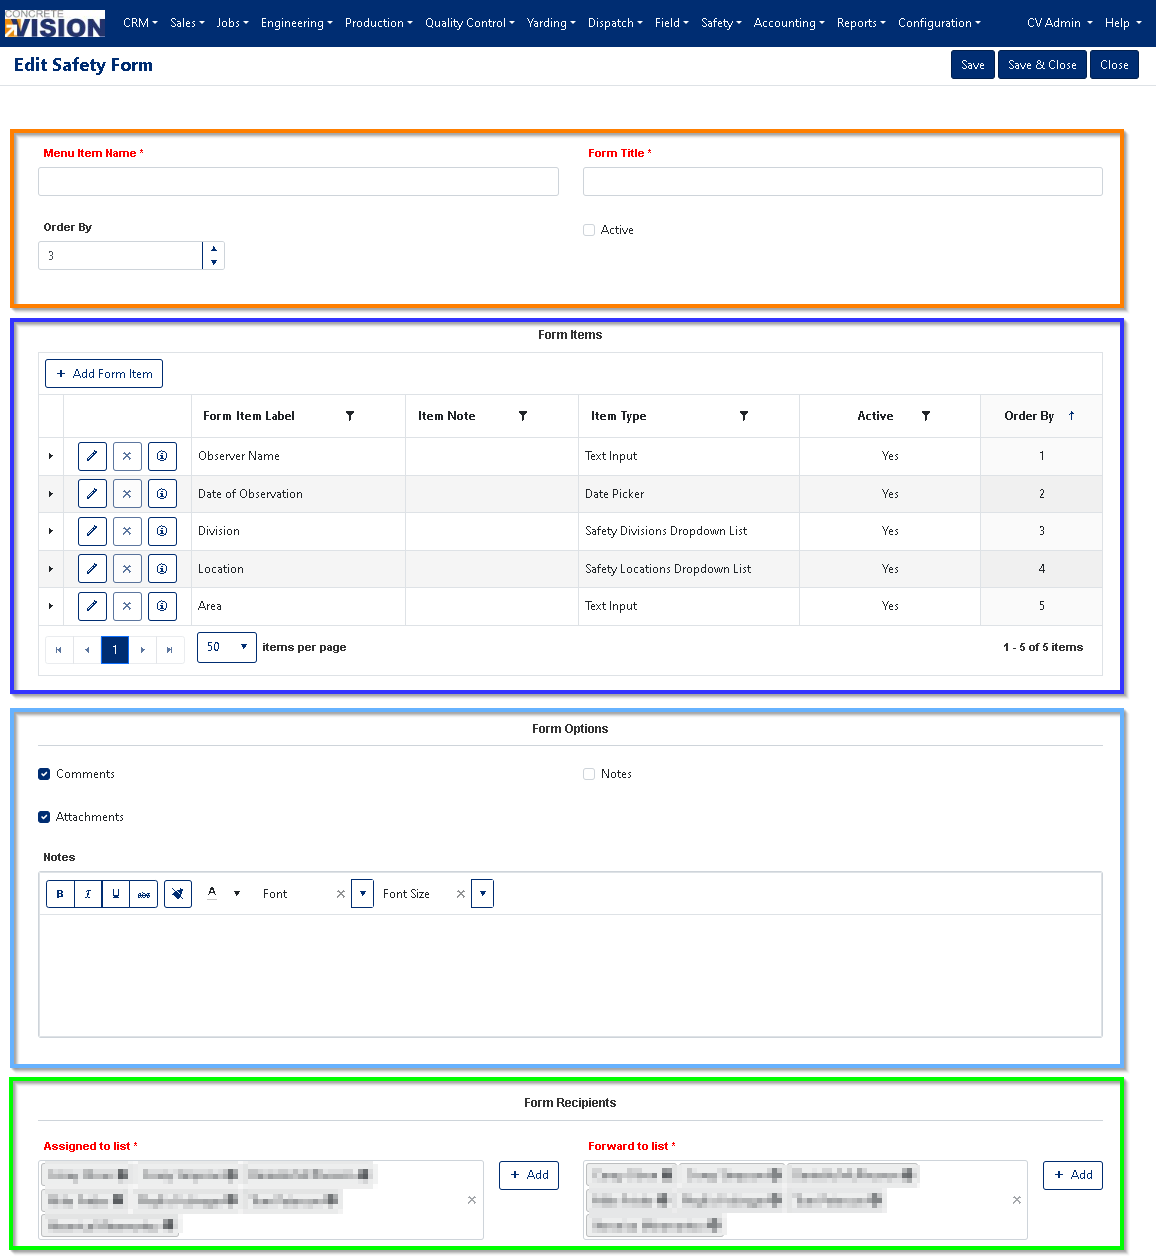Edit the Date of Observation item
Viewport: 1156px width, 1256px height.
pos(92,493)
